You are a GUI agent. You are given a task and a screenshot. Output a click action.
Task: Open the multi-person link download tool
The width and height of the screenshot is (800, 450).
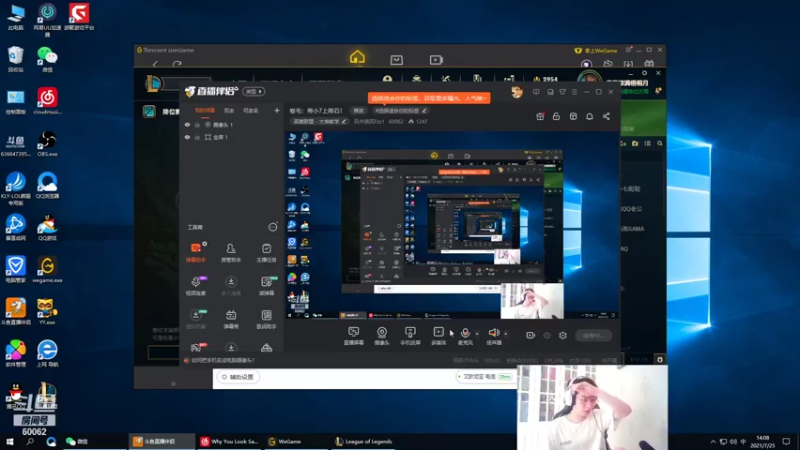point(231,286)
